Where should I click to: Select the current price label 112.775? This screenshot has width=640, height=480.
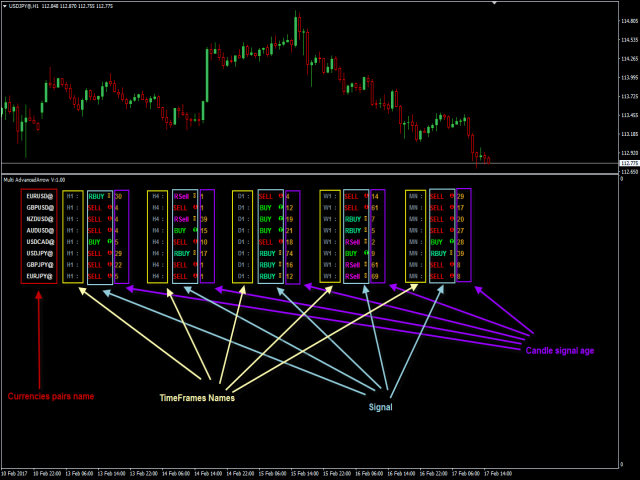click(x=629, y=163)
